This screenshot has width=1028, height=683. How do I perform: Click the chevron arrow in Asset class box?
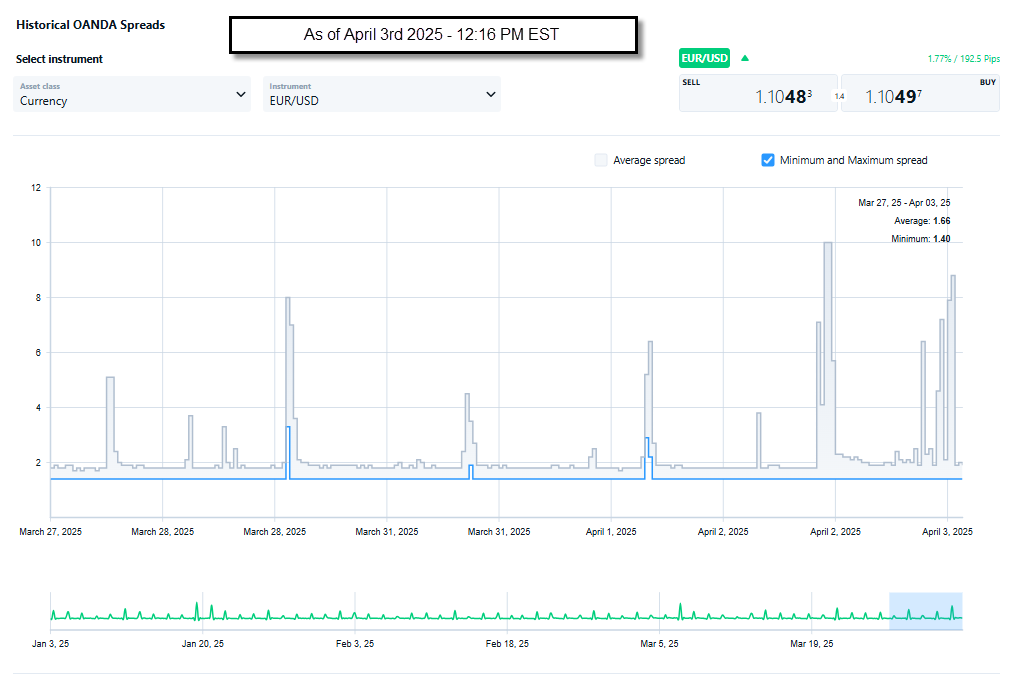coord(240,94)
